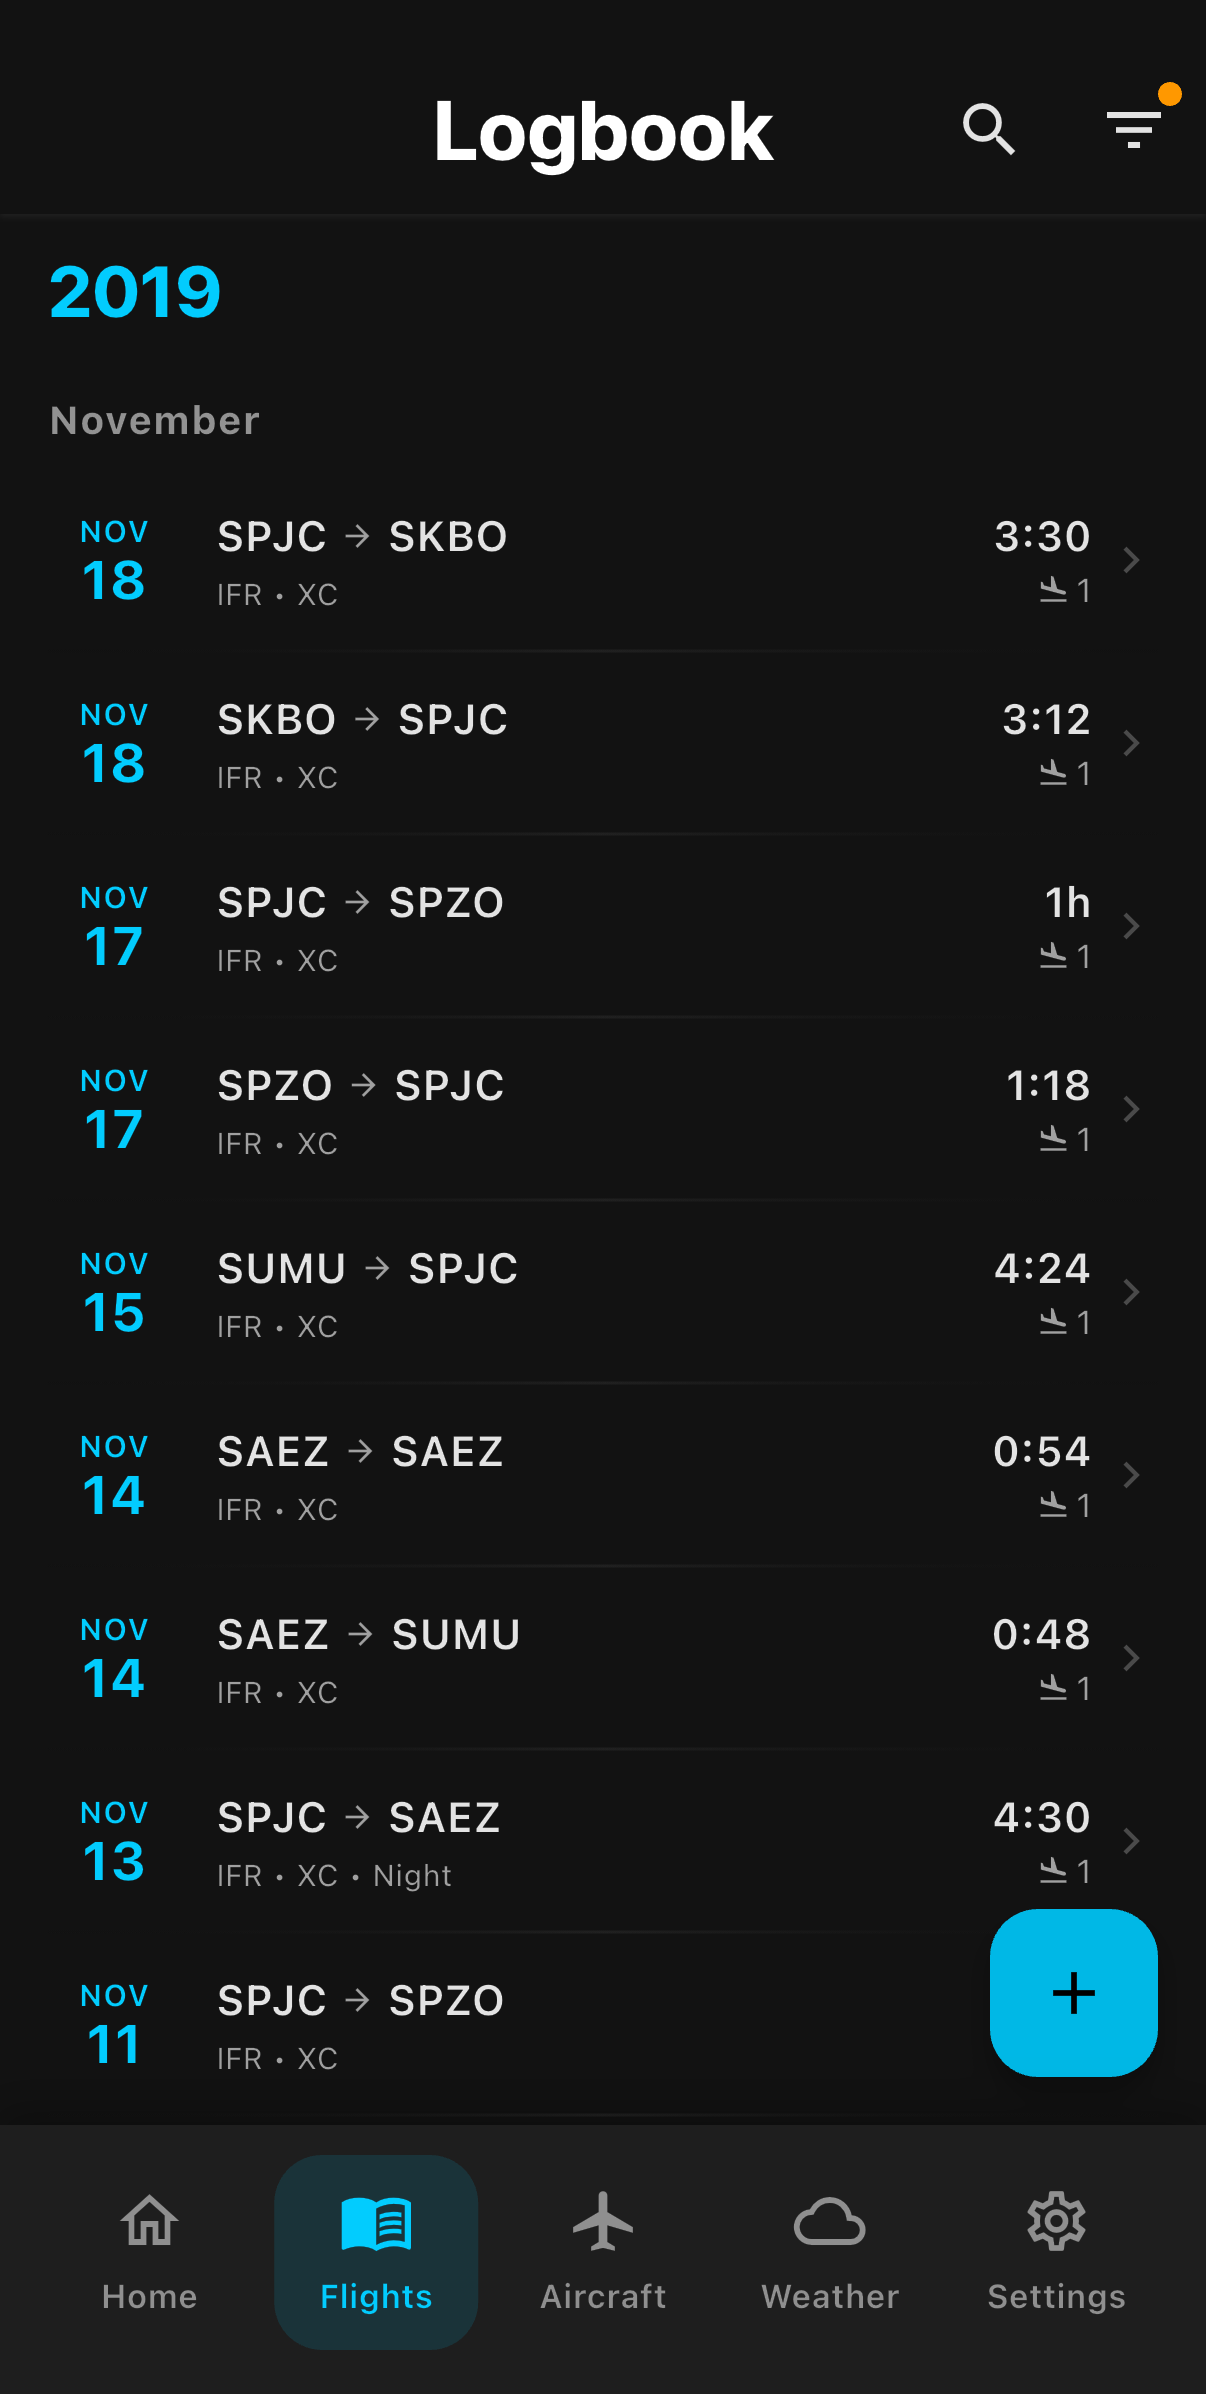1206x2394 pixels.
Task: Expand the SAEZ to SAEZ flight chevron
Action: (1131, 1475)
